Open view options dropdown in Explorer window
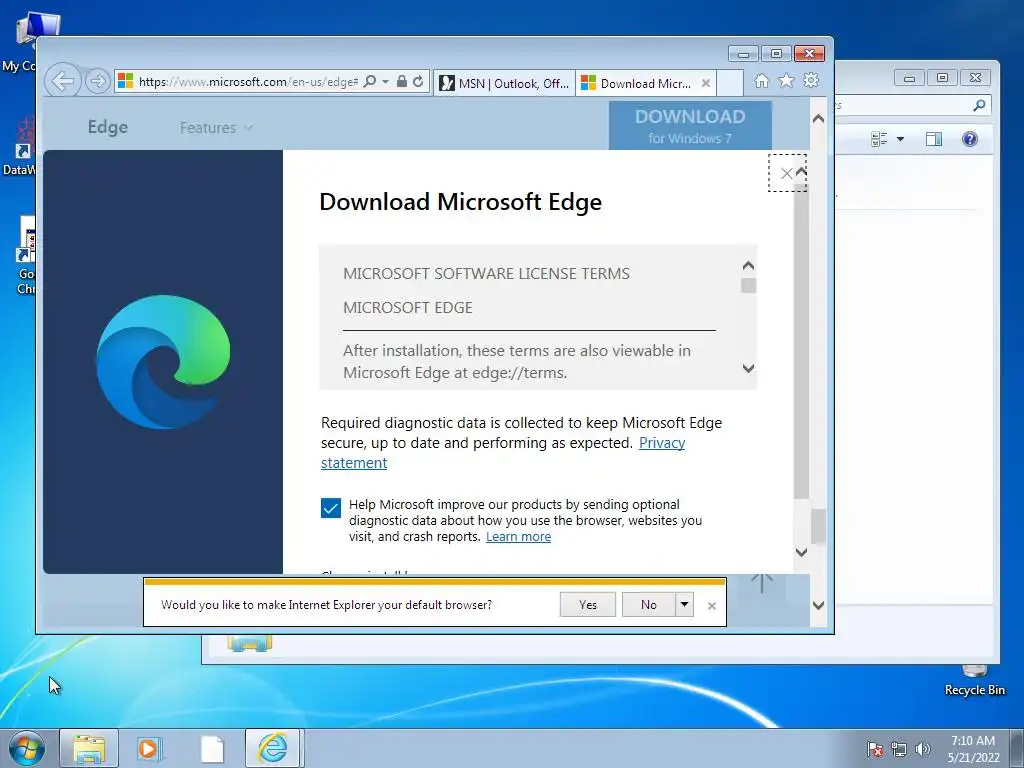Viewport: 1024px width, 768px height. 901,138
